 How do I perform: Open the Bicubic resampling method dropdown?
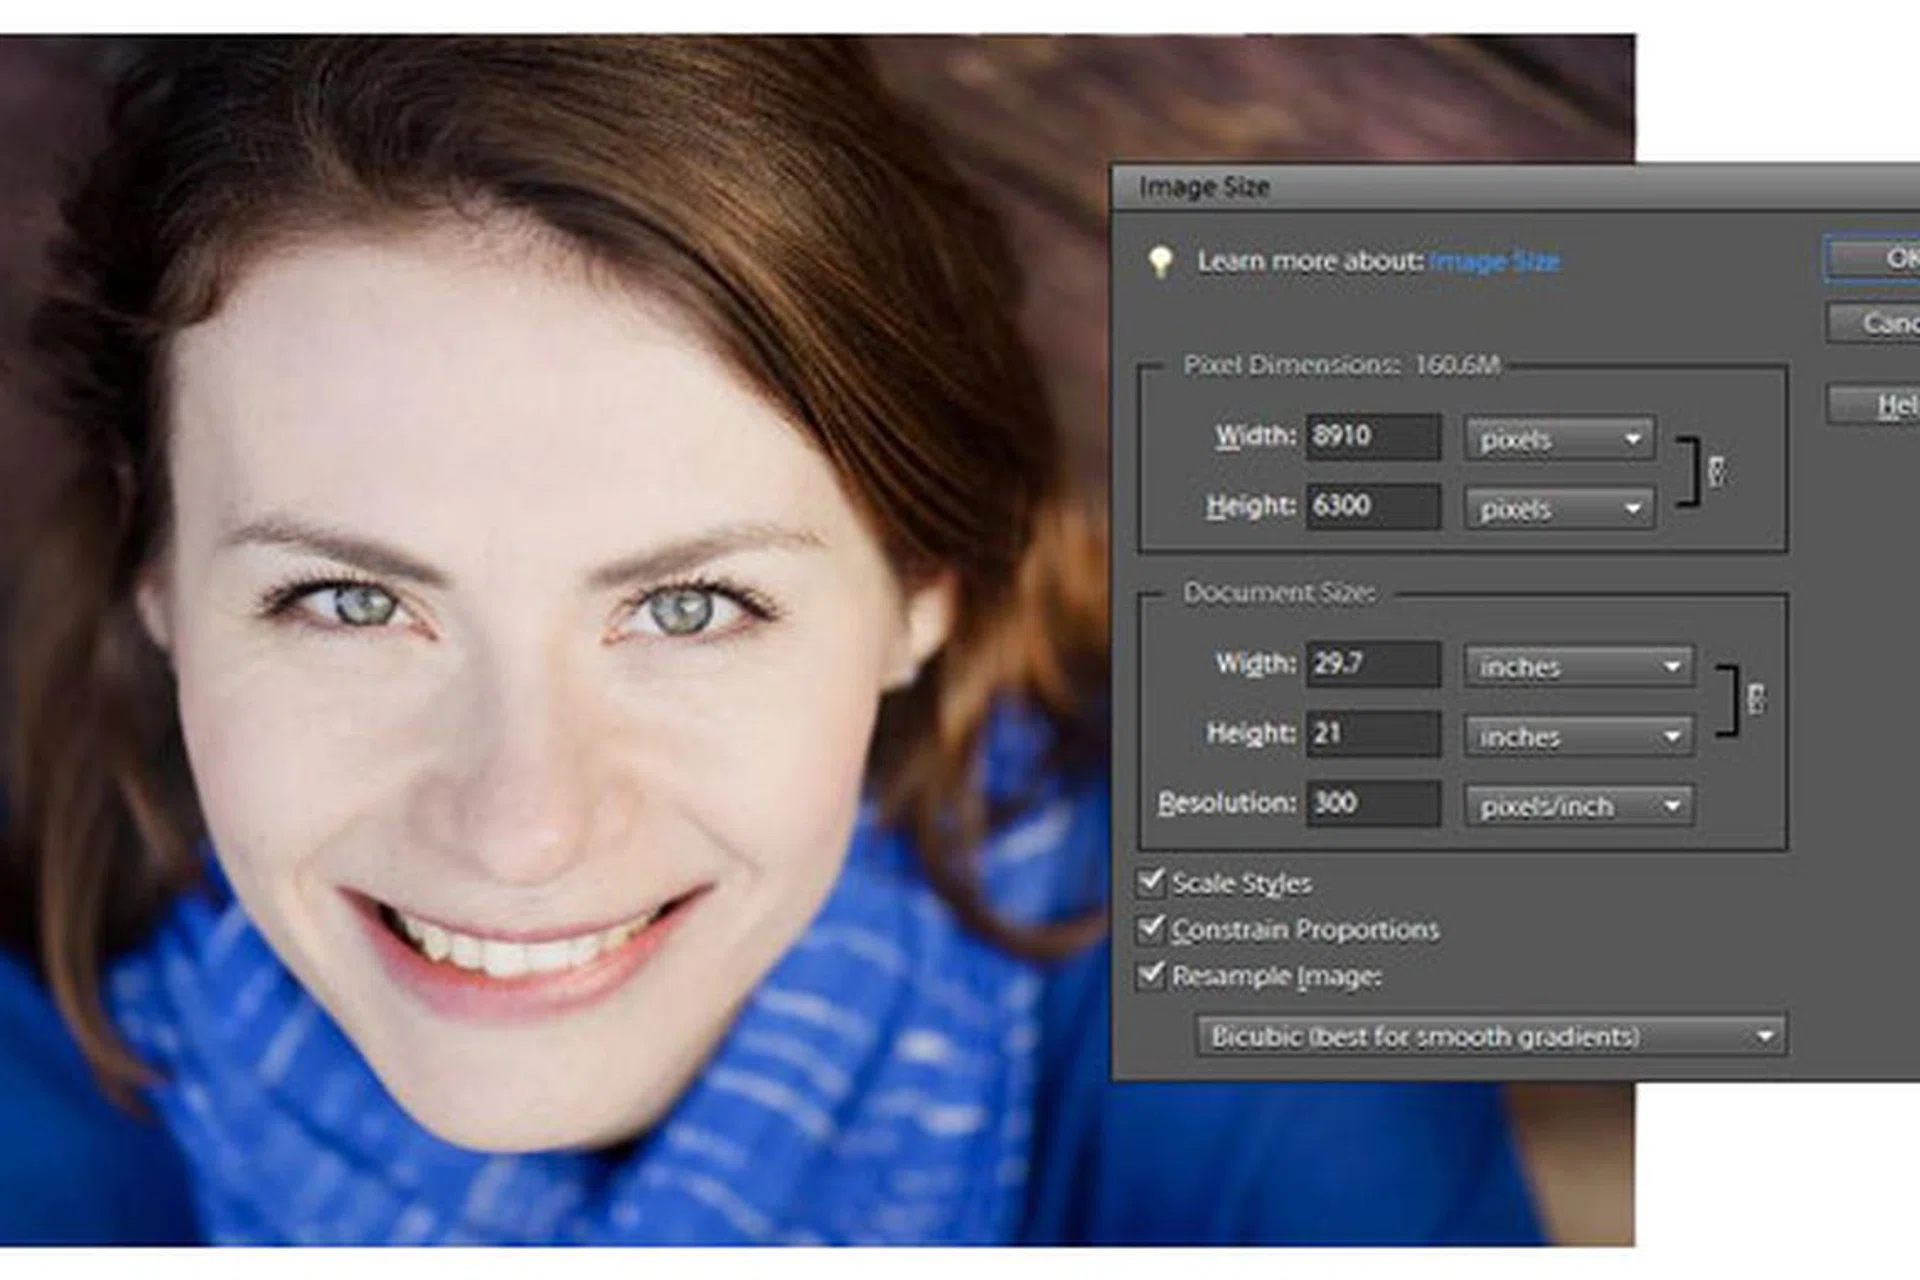tap(1490, 1036)
